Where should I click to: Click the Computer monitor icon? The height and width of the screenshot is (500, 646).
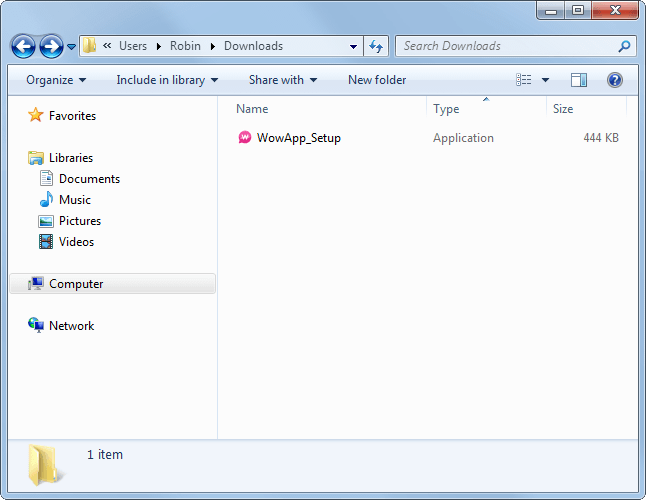(36, 283)
